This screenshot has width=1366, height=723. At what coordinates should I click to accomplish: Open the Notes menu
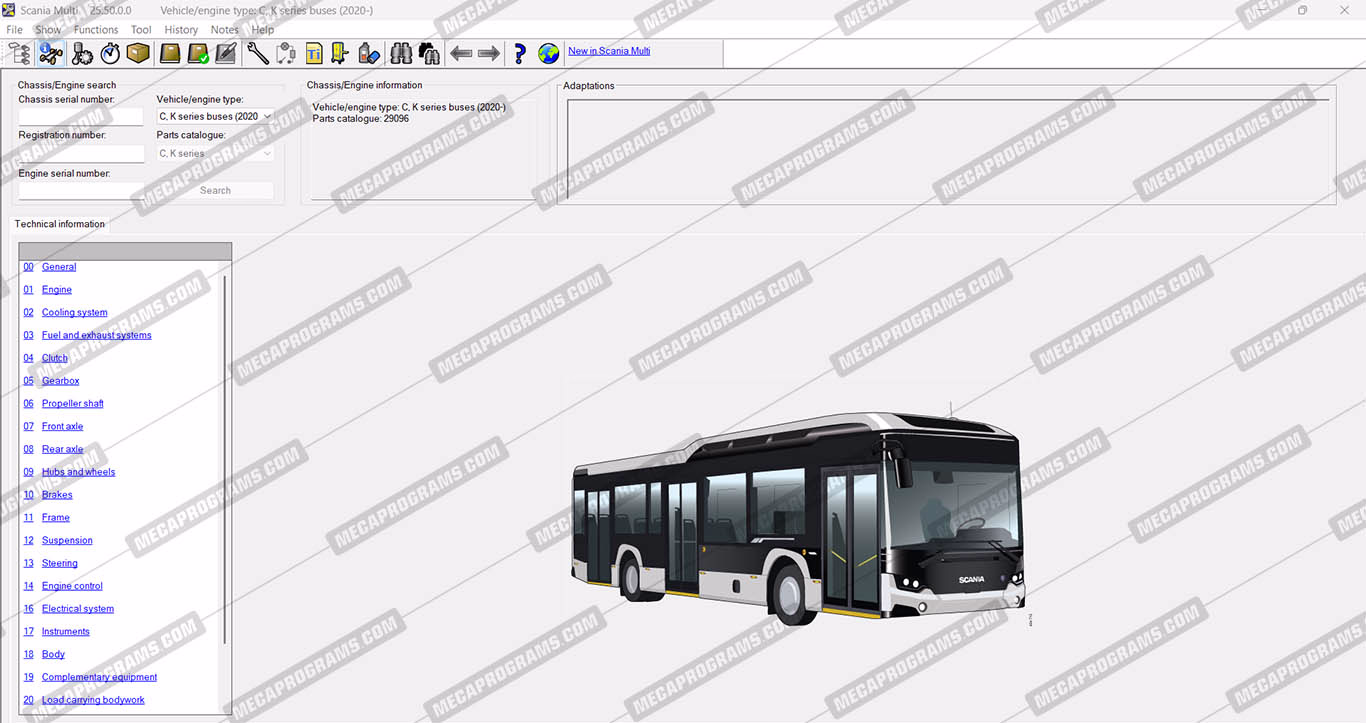coord(225,30)
